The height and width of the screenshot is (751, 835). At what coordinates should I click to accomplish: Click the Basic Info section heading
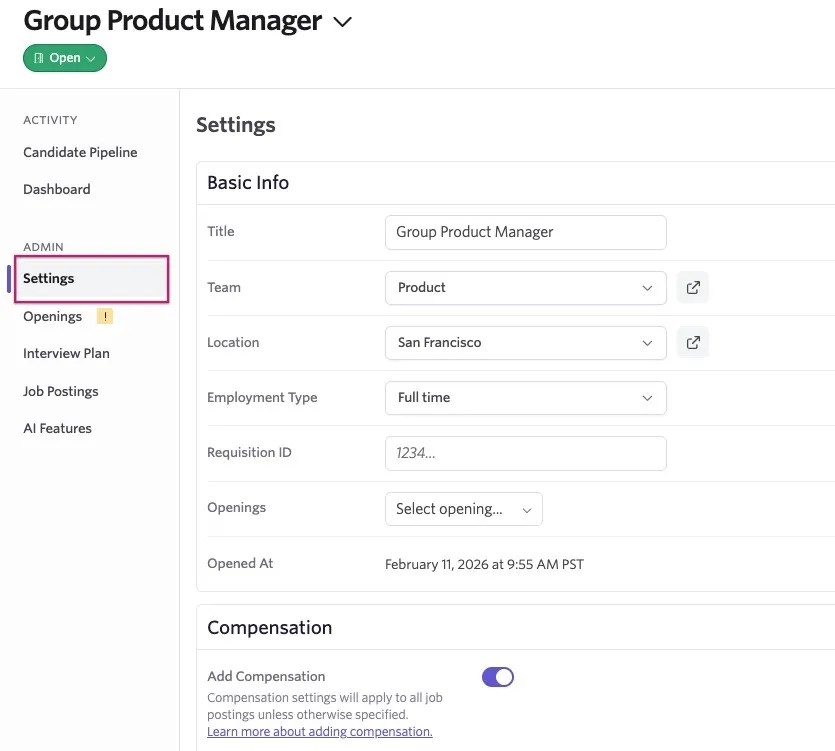[248, 183]
